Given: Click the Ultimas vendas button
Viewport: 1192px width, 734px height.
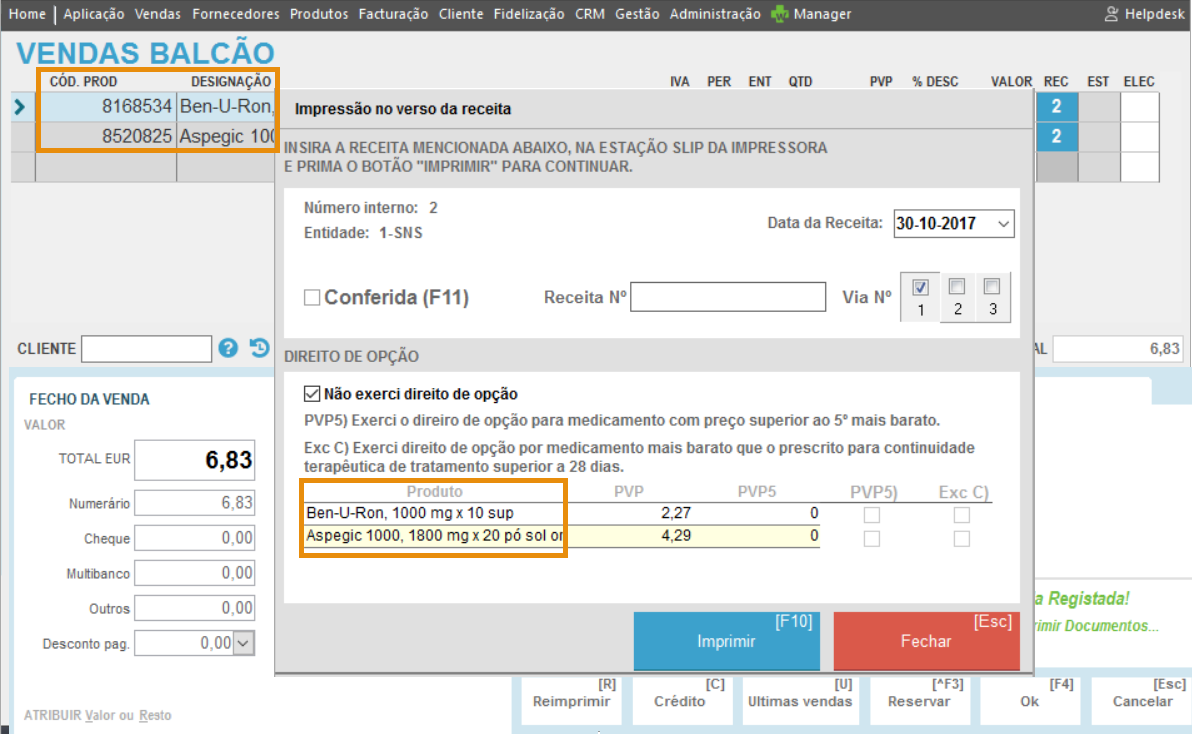Looking at the screenshot, I should pos(800,701).
